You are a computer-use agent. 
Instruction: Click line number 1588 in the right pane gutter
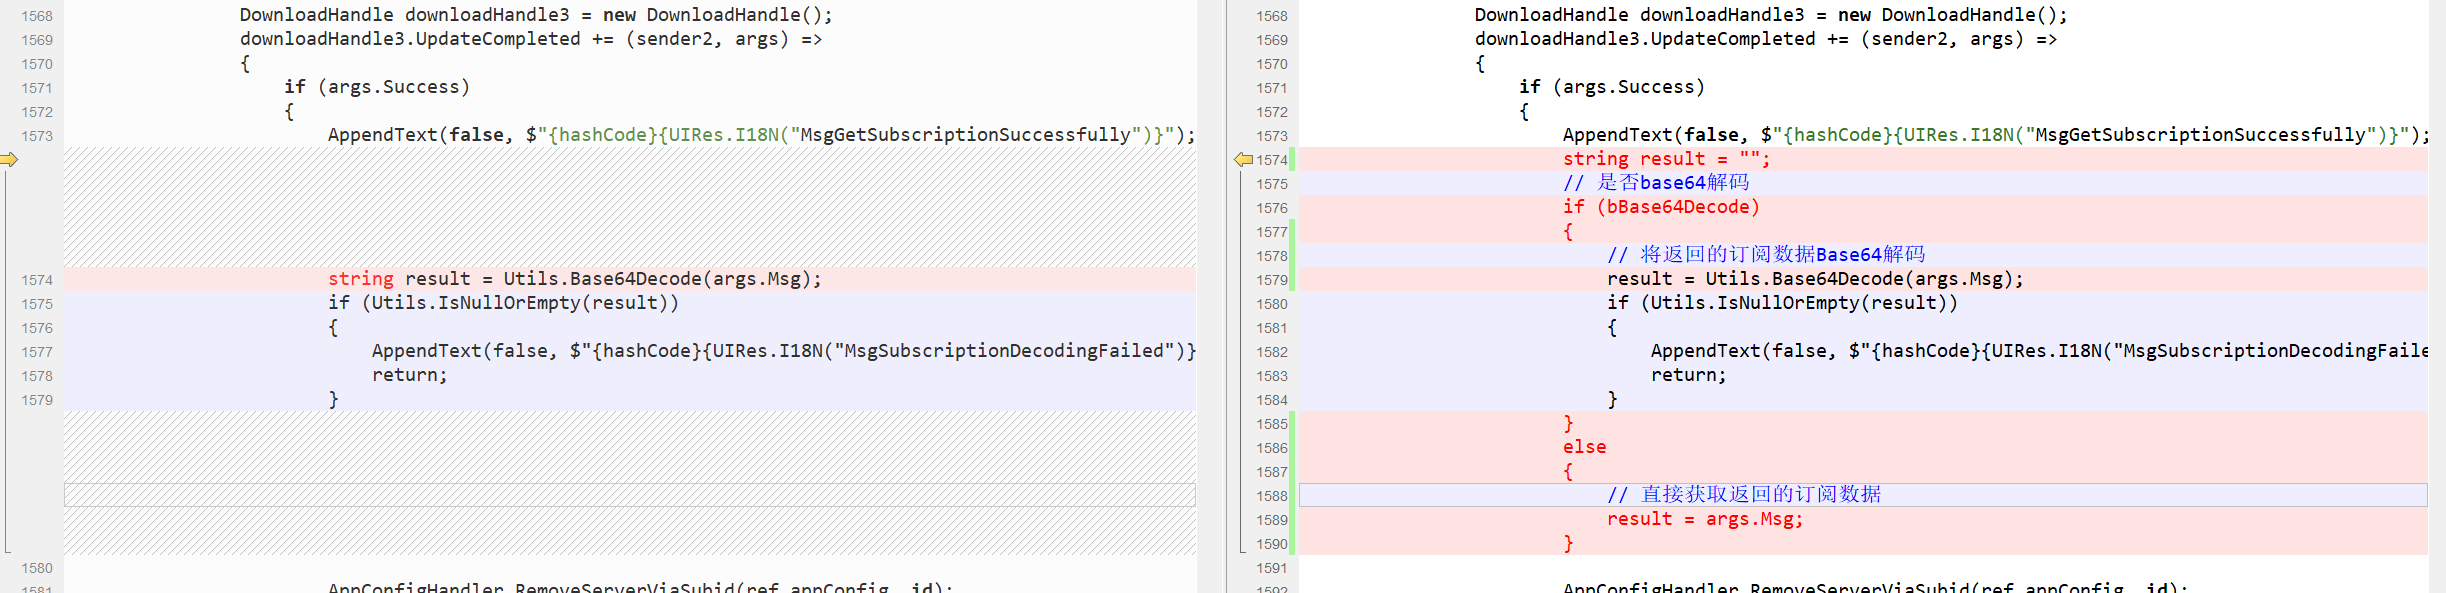(x=1272, y=496)
